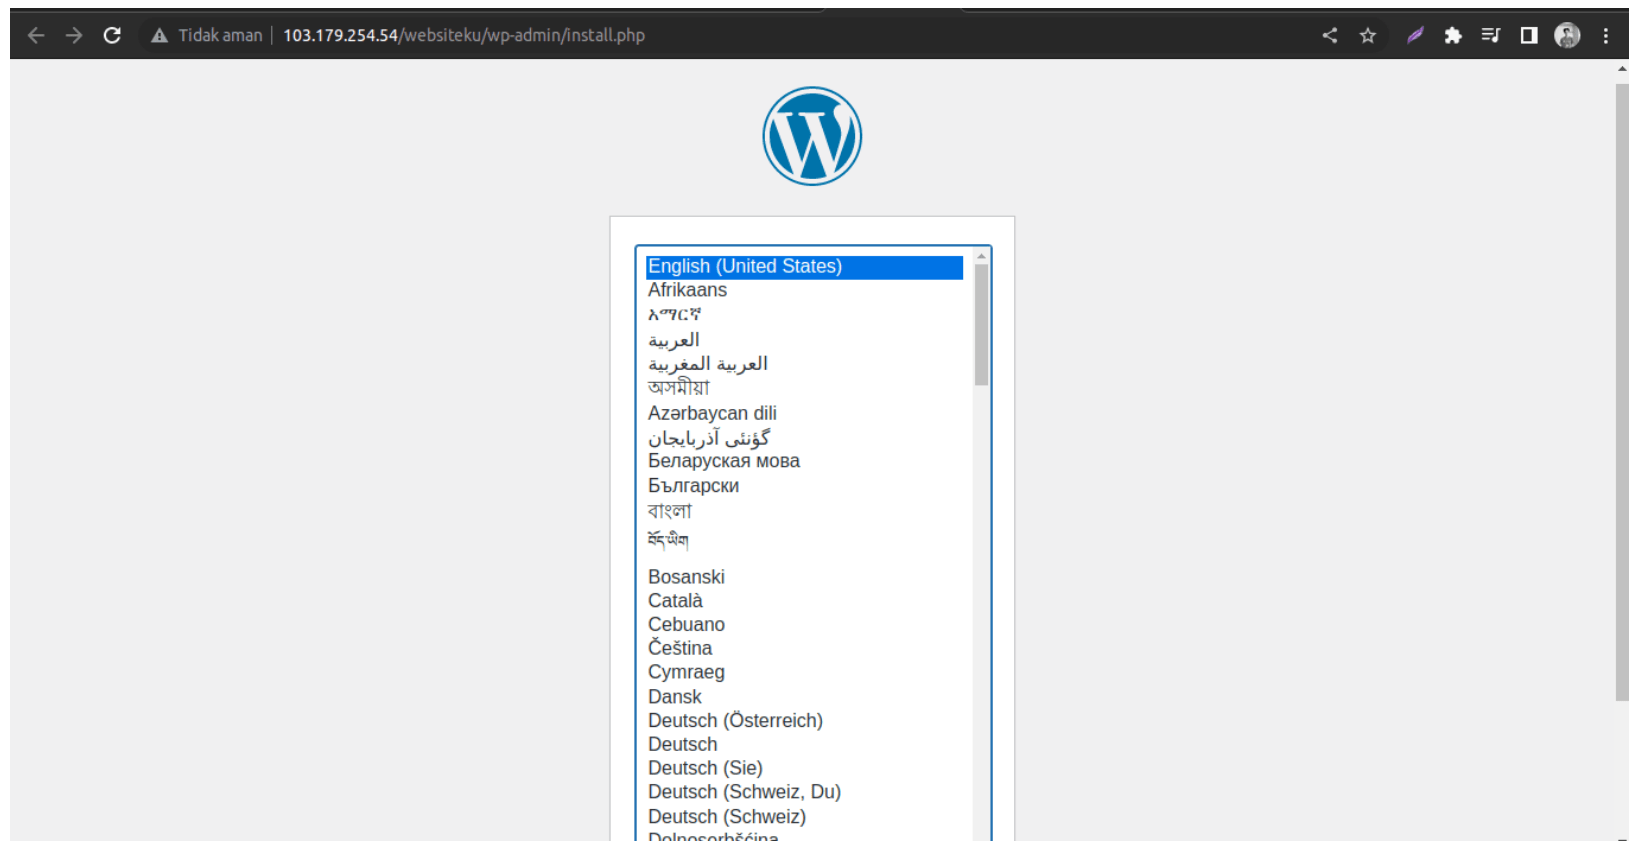1639x857 pixels.
Task: Click the browser back arrow
Action: coord(36,36)
